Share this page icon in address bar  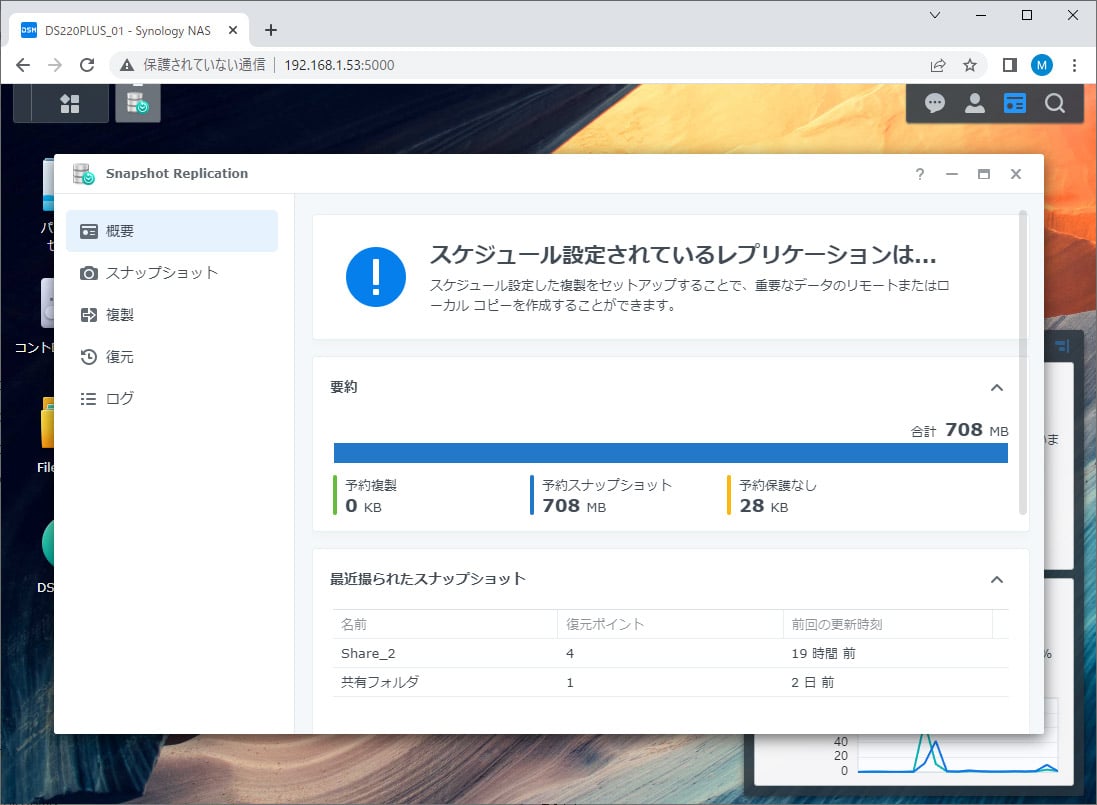pos(937,65)
